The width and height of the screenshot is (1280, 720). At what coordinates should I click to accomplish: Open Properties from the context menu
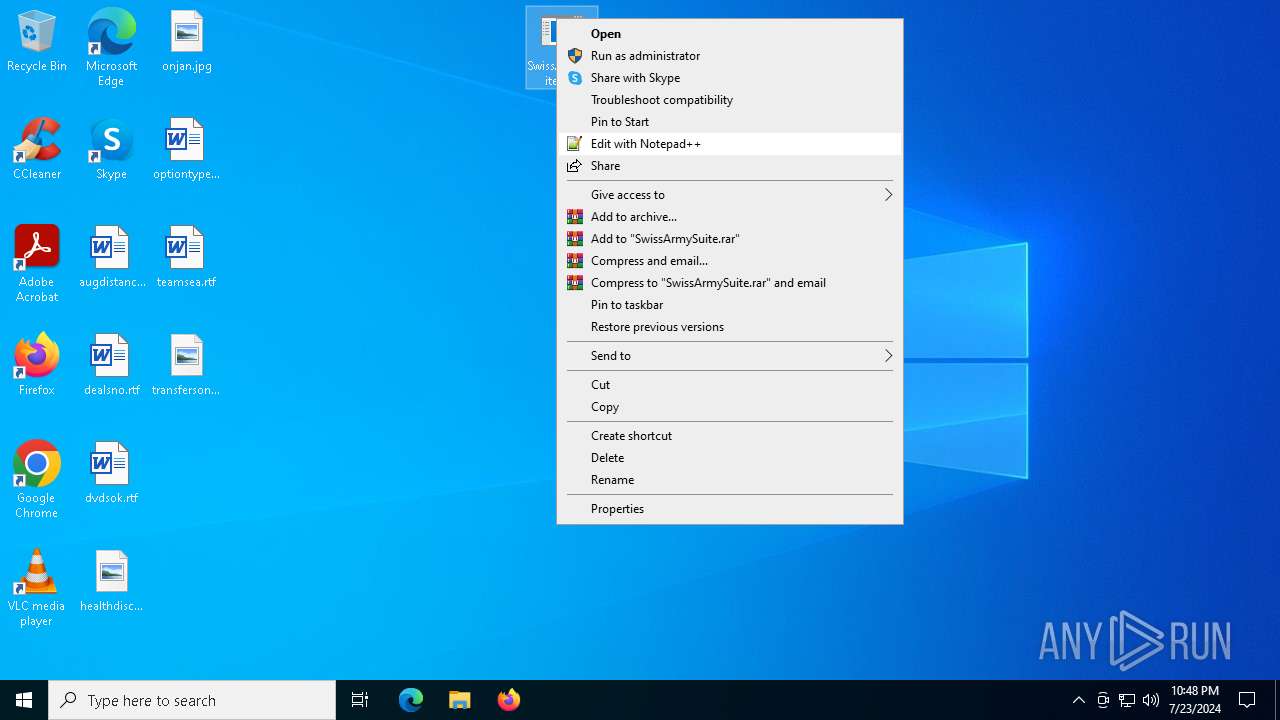pyautogui.click(x=730, y=509)
